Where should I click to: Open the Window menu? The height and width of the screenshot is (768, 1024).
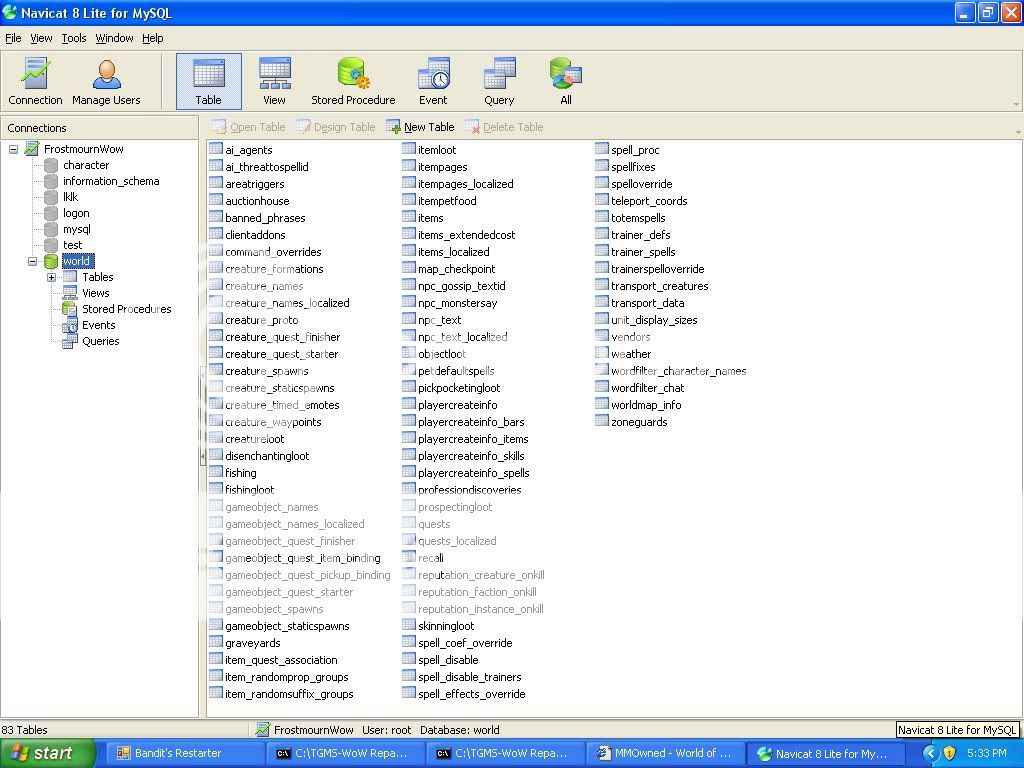[x=114, y=38]
